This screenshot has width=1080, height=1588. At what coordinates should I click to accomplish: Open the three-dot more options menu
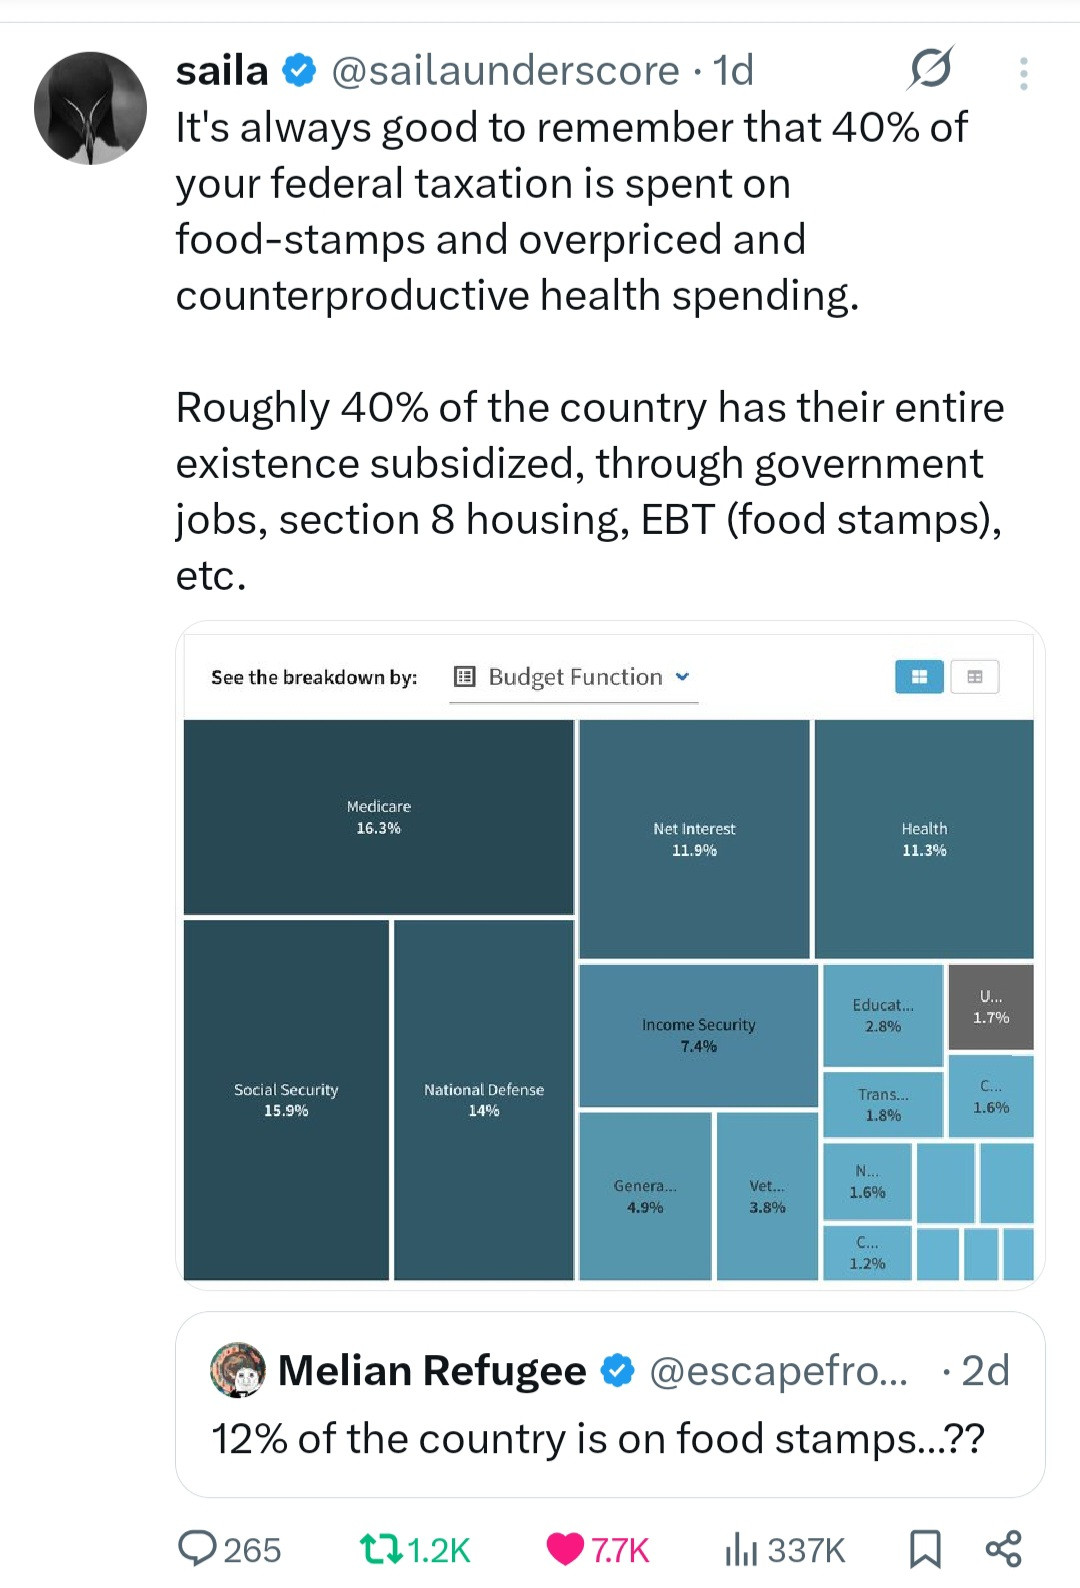(x=1023, y=73)
